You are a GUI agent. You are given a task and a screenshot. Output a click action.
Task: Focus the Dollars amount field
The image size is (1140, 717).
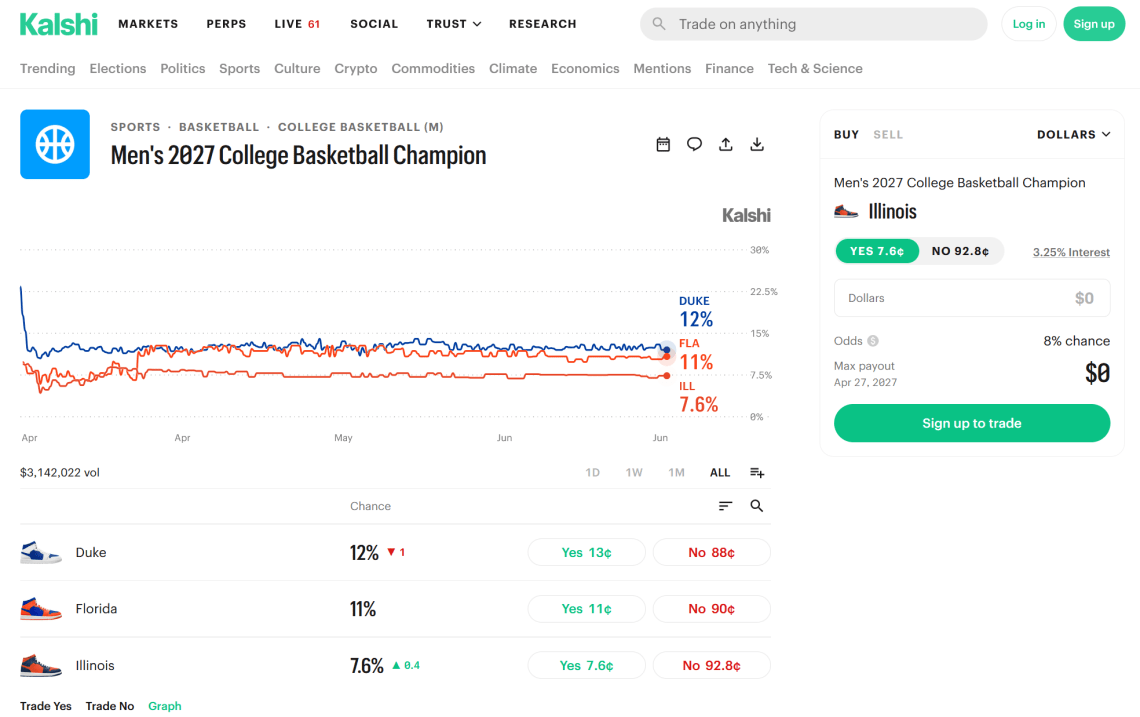pyautogui.click(x=971, y=298)
